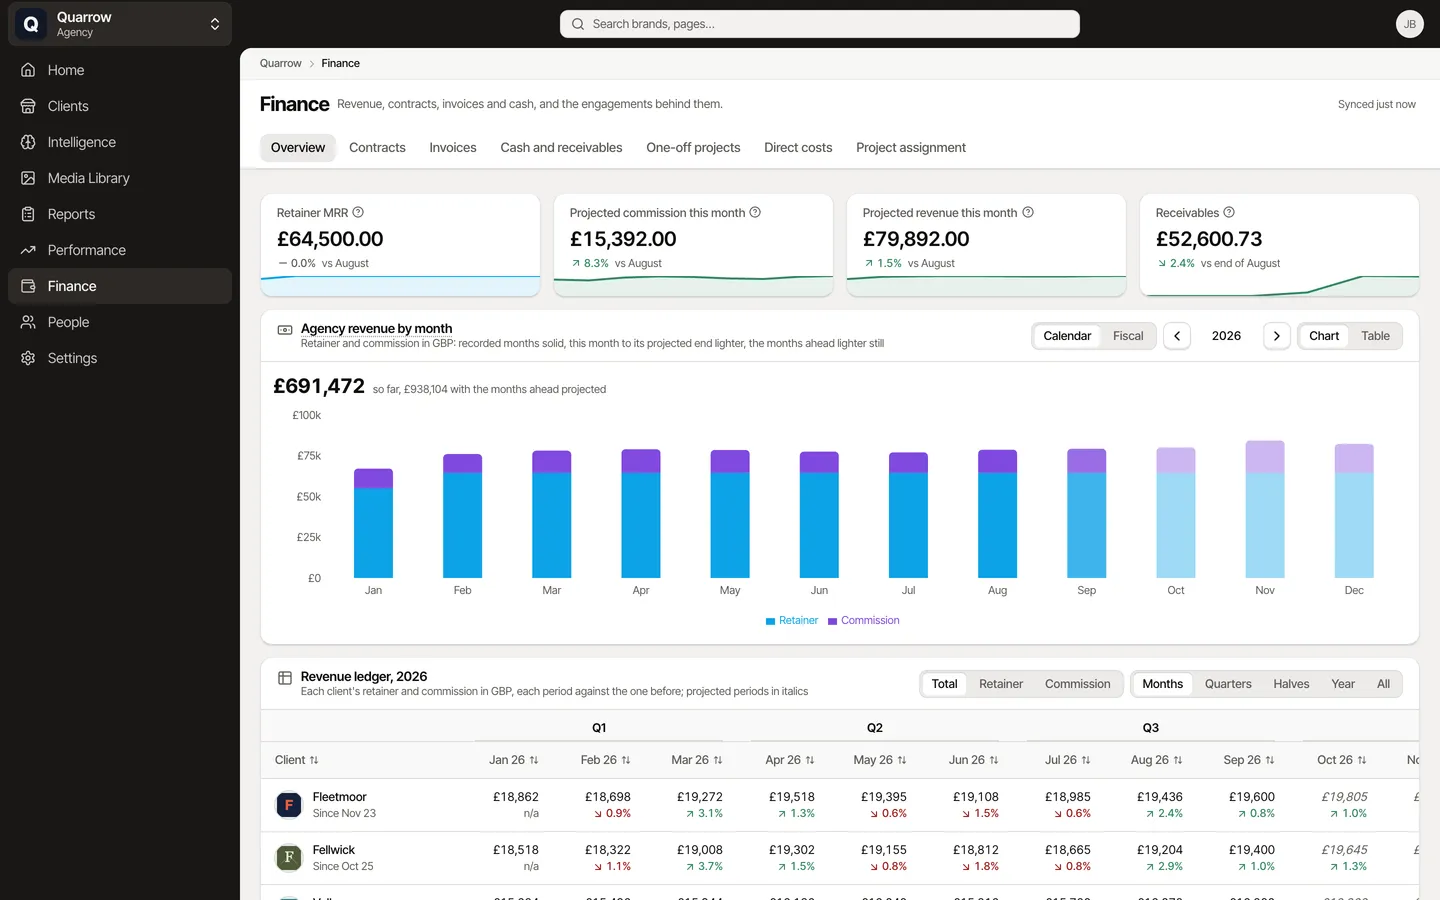
Task: Click the April bar in revenue chart
Action: (641, 513)
